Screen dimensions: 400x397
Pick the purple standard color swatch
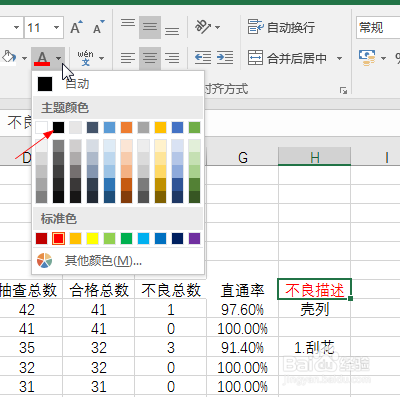pyautogui.click(x=194, y=238)
